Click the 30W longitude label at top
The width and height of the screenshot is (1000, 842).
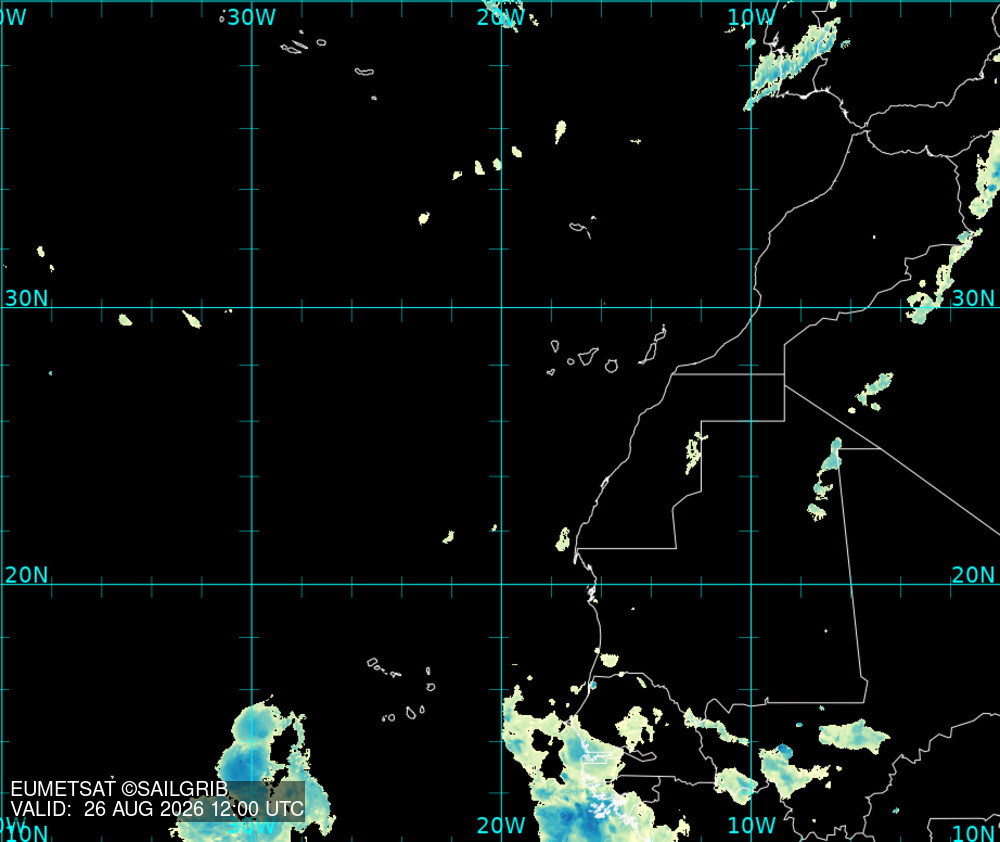251,17
